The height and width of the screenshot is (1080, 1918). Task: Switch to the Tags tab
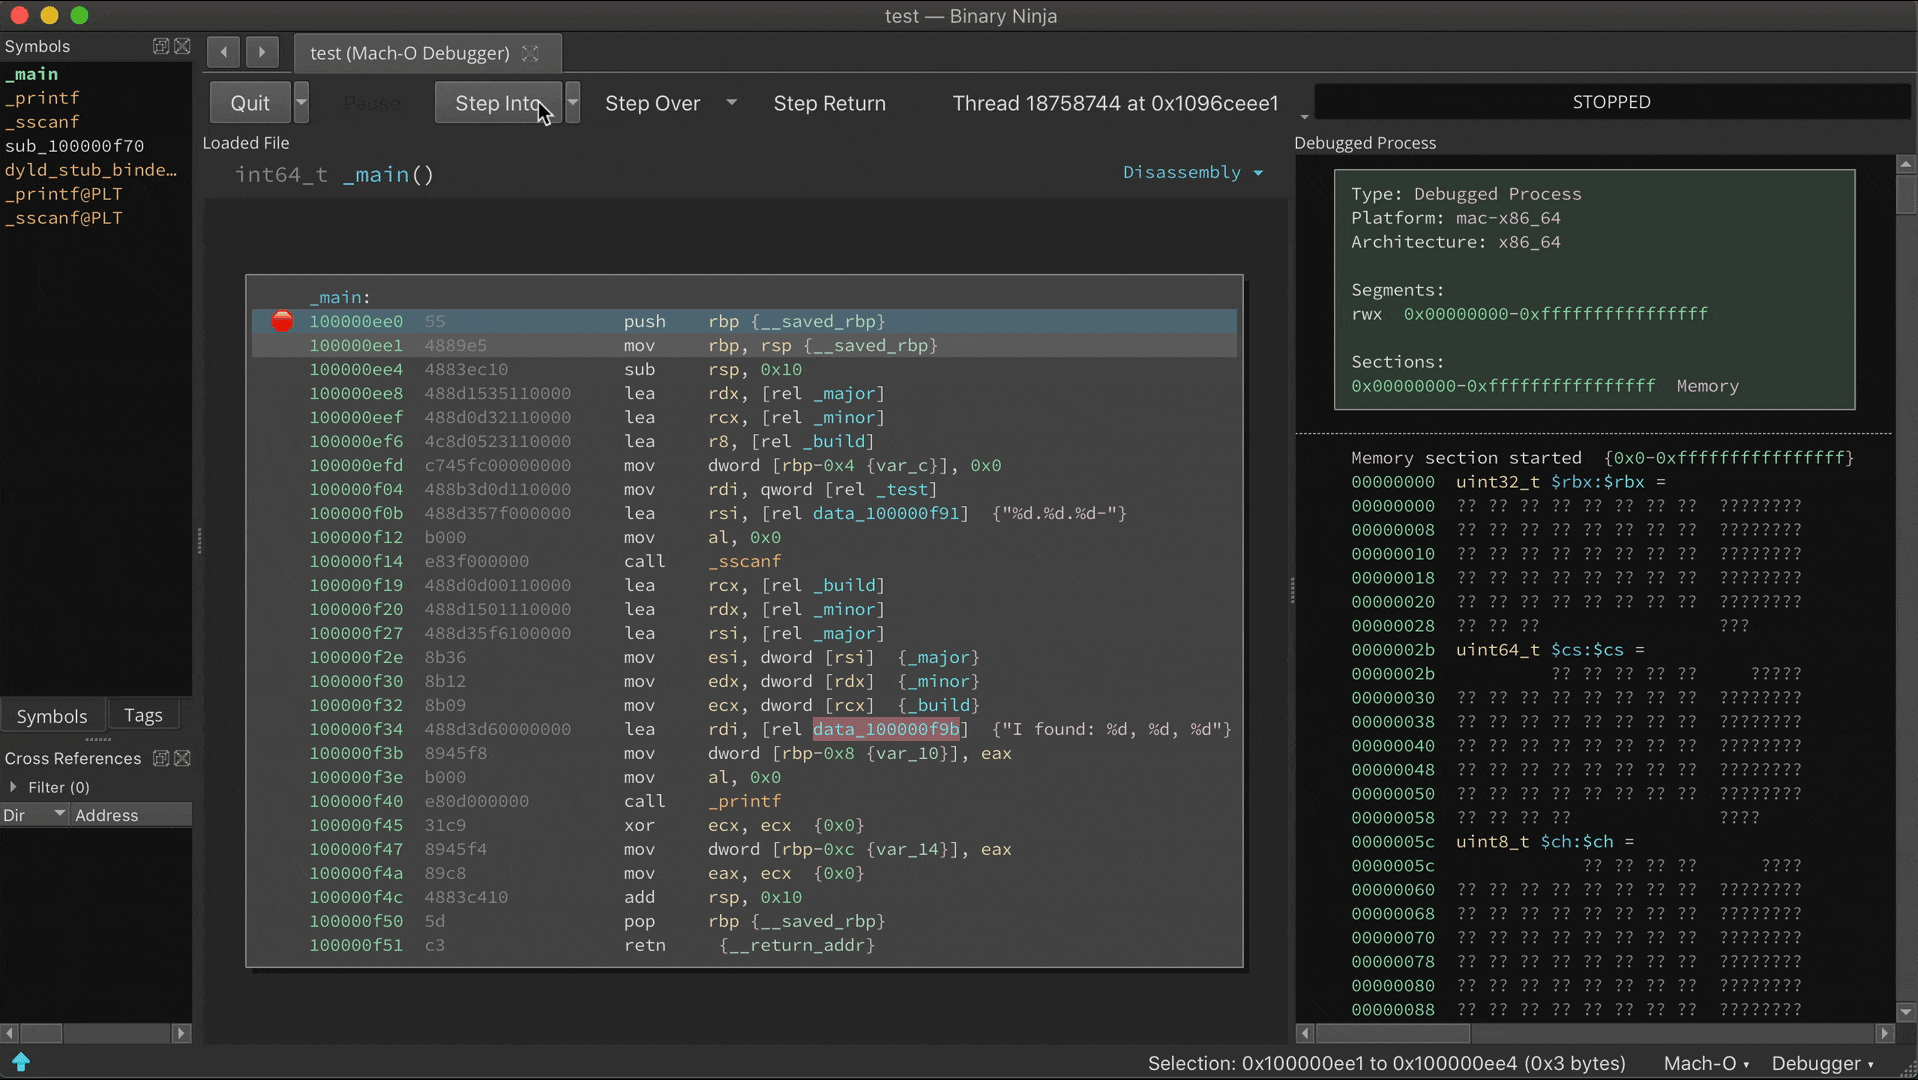pyautogui.click(x=143, y=715)
